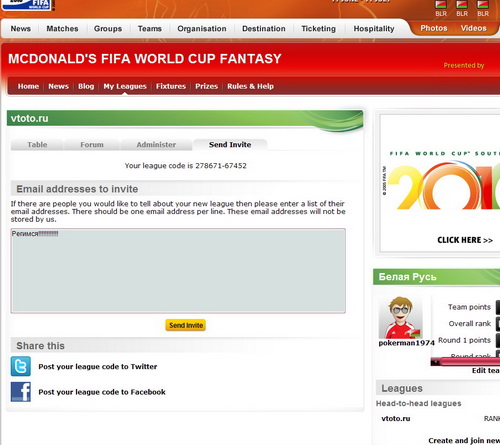Click the middle BLR flag icon
Image resolution: width=500 pixels, height=445 pixels.
(x=462, y=4)
